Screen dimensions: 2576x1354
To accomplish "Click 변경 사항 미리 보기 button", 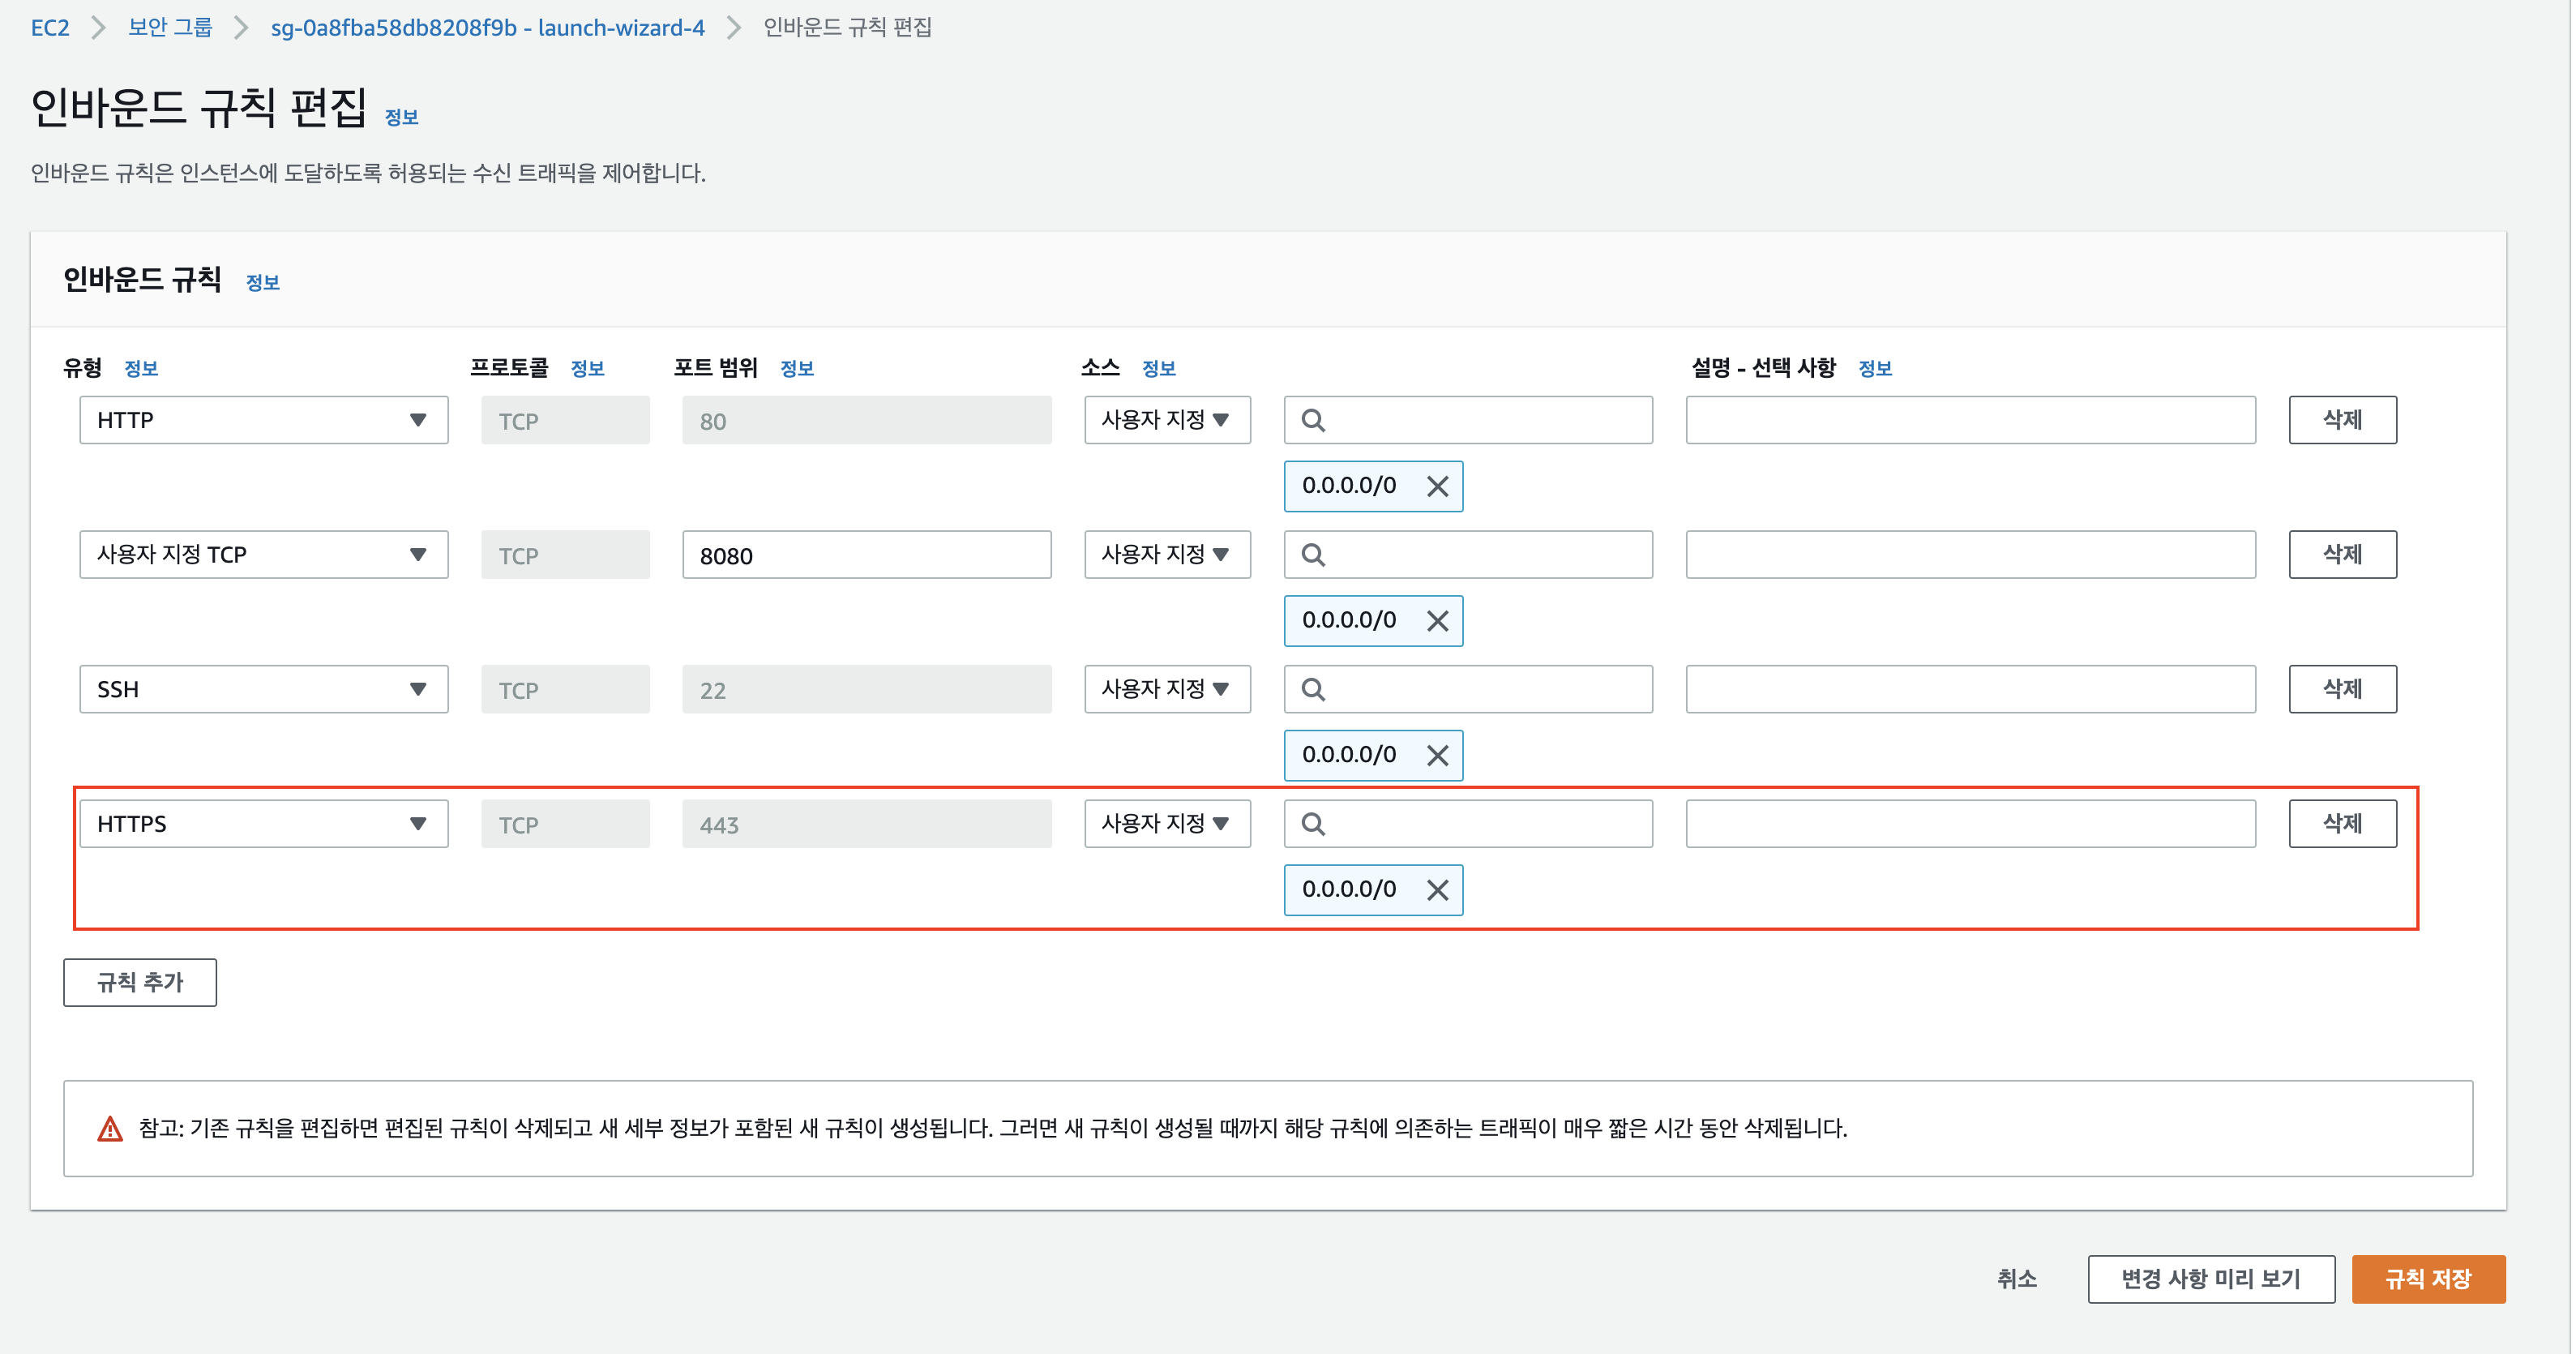I will [x=2210, y=1279].
